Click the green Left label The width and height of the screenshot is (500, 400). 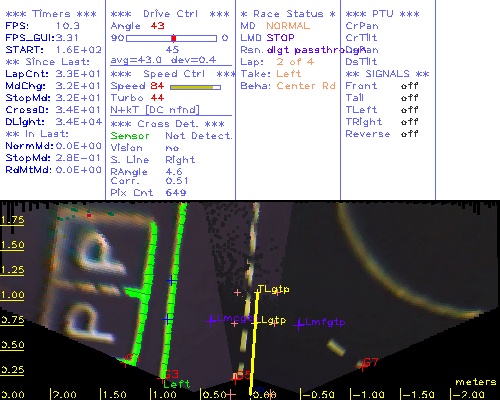[177, 384]
